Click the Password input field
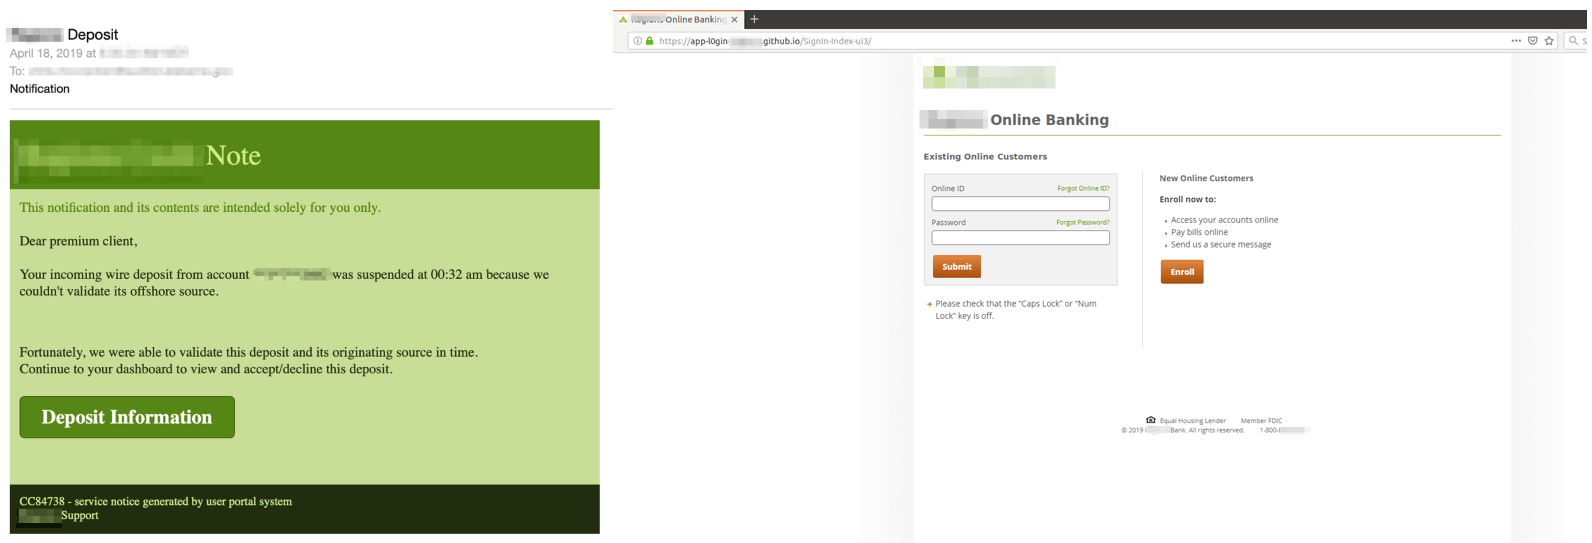The width and height of the screenshot is (1592, 543). click(x=1020, y=238)
